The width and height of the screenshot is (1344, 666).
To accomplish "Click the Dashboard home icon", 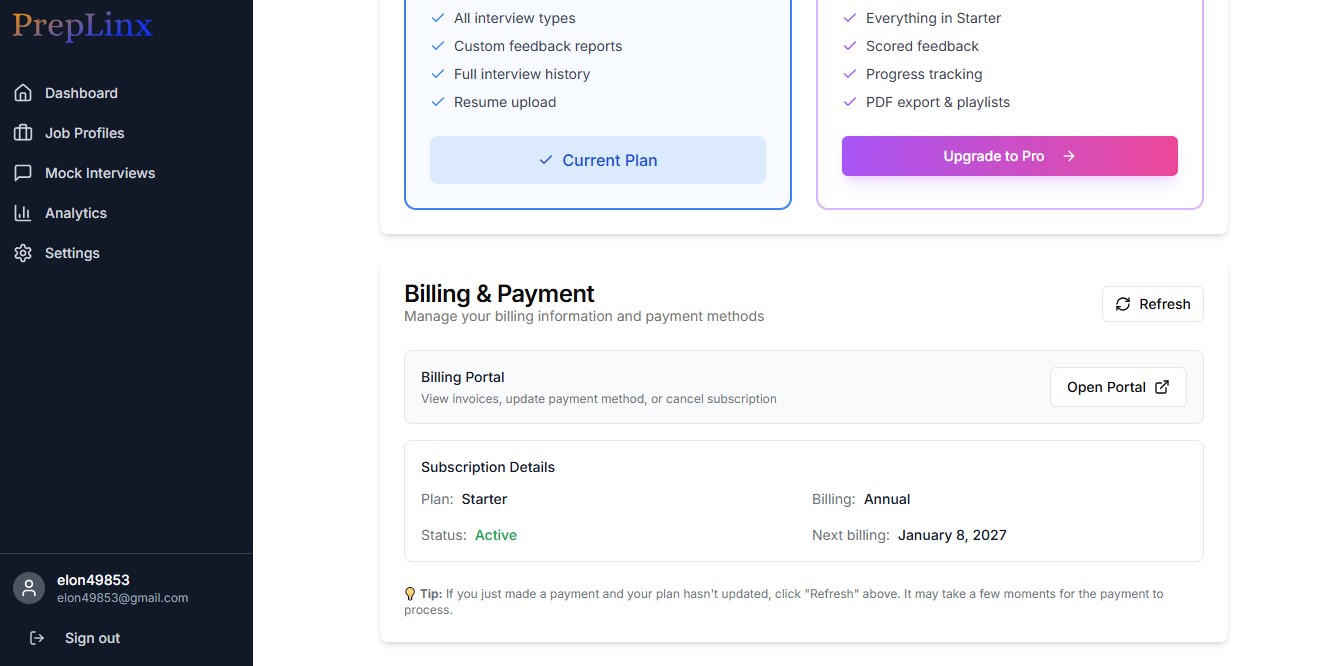I will 23,93.
